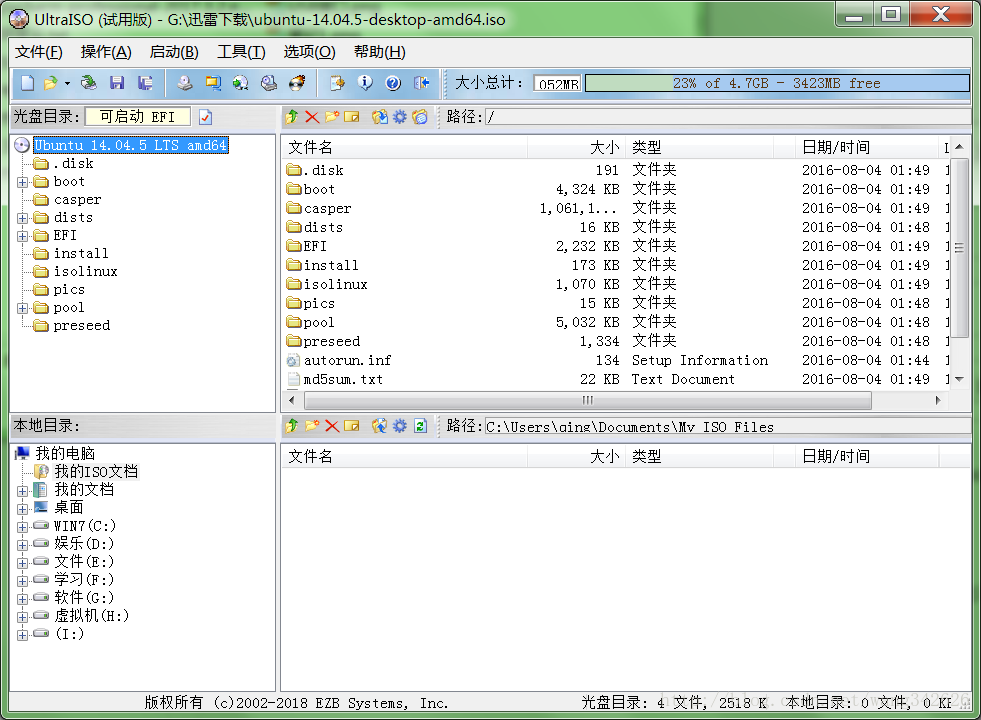
Task: Click the local pane 文件名 column header
Action: pos(405,457)
